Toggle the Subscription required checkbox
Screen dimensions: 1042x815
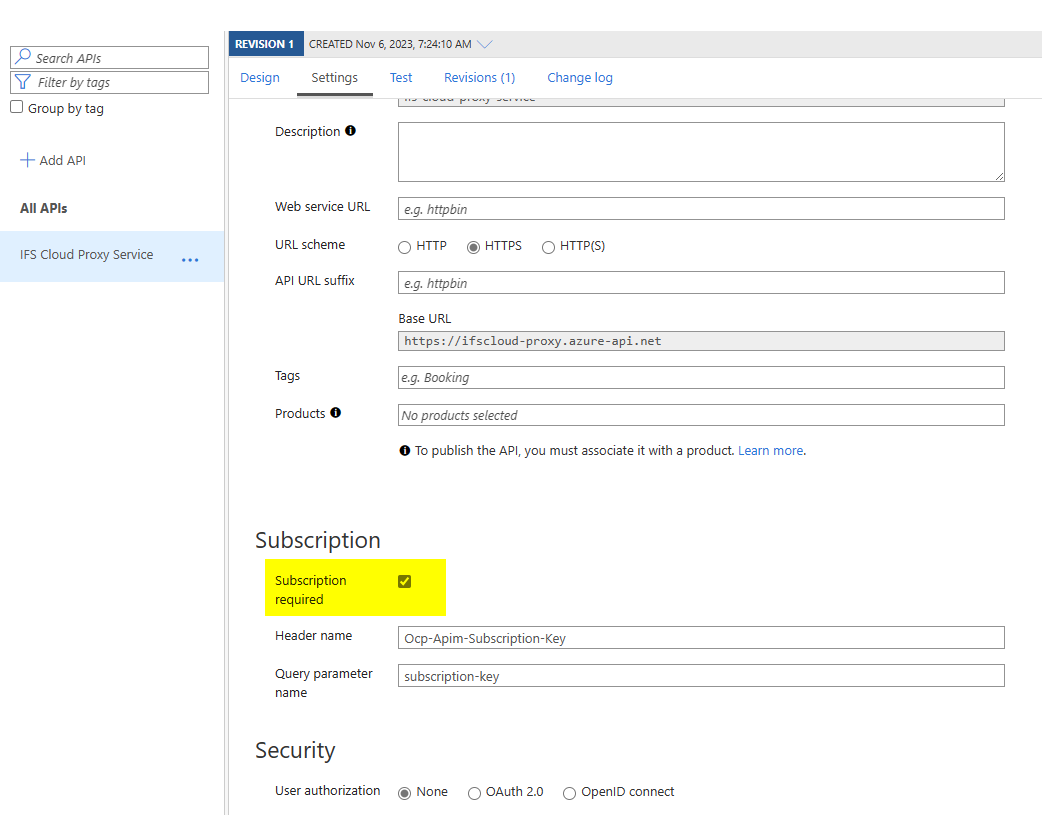click(x=404, y=581)
